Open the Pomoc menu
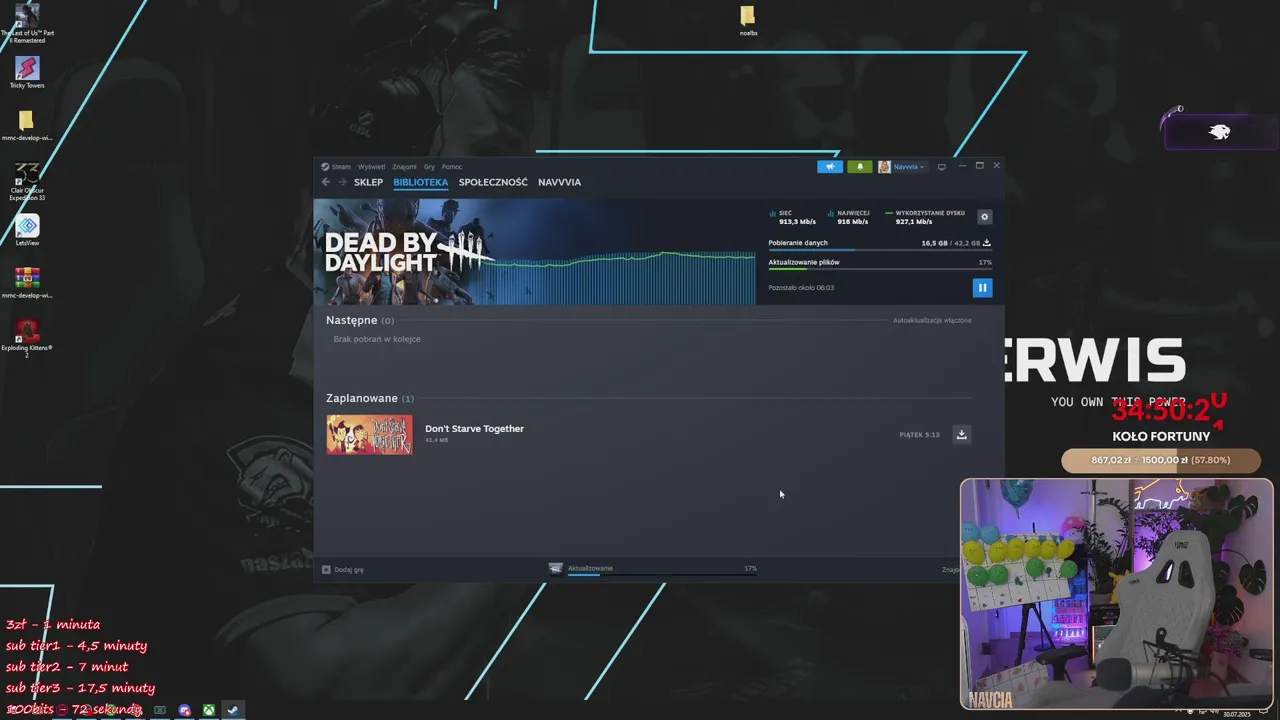The width and height of the screenshot is (1280, 720). pyautogui.click(x=452, y=167)
